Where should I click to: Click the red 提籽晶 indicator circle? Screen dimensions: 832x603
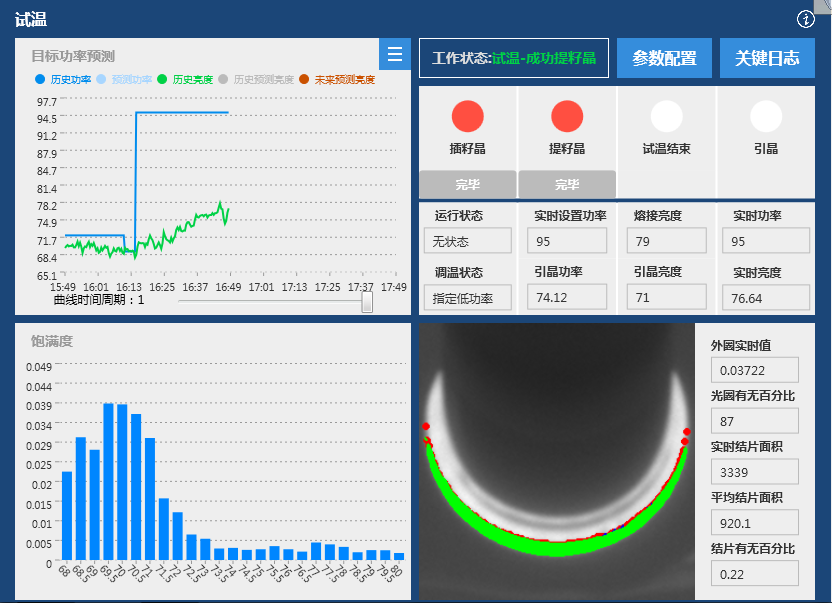click(x=567, y=117)
